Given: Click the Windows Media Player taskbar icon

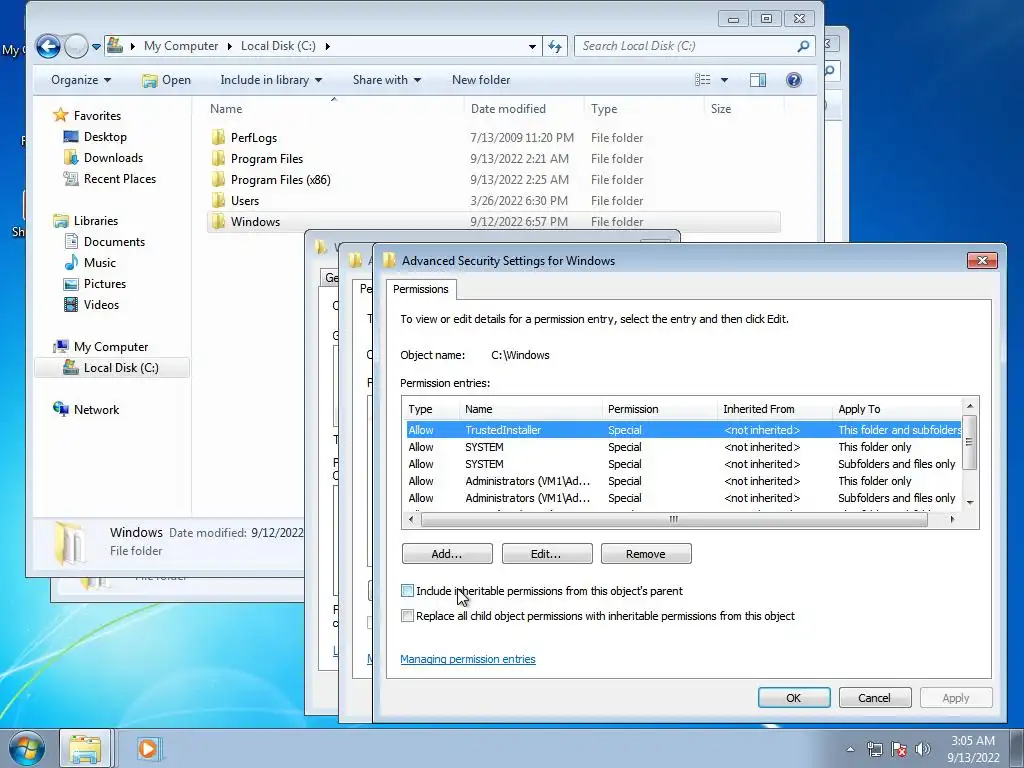Looking at the screenshot, I should pos(149,748).
